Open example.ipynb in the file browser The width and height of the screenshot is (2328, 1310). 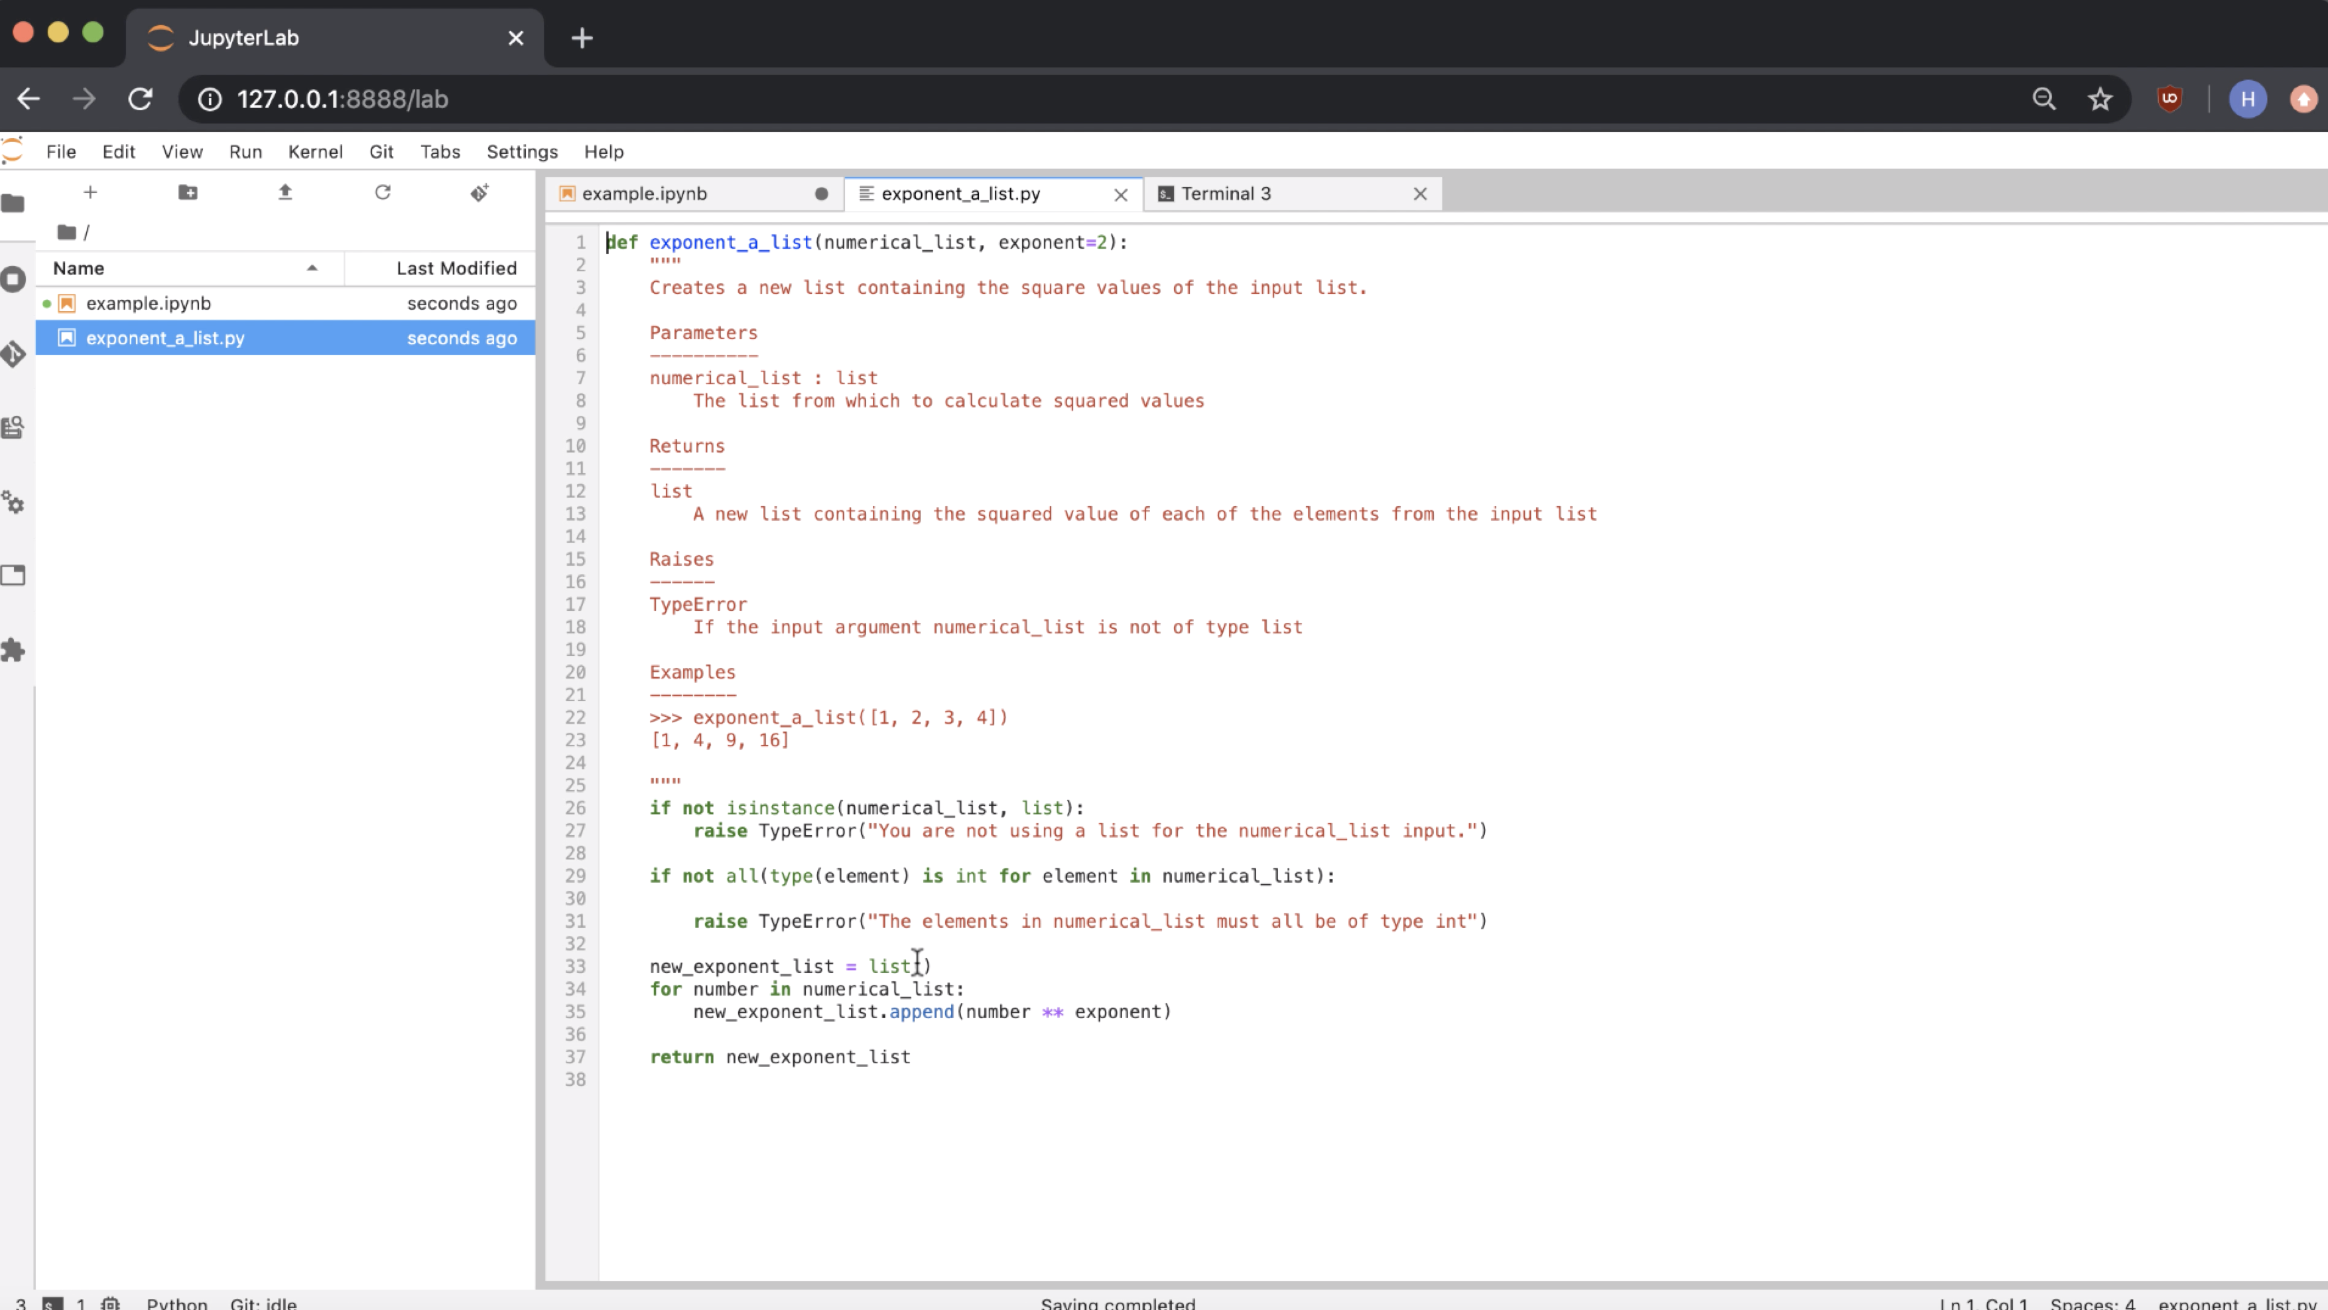point(148,303)
